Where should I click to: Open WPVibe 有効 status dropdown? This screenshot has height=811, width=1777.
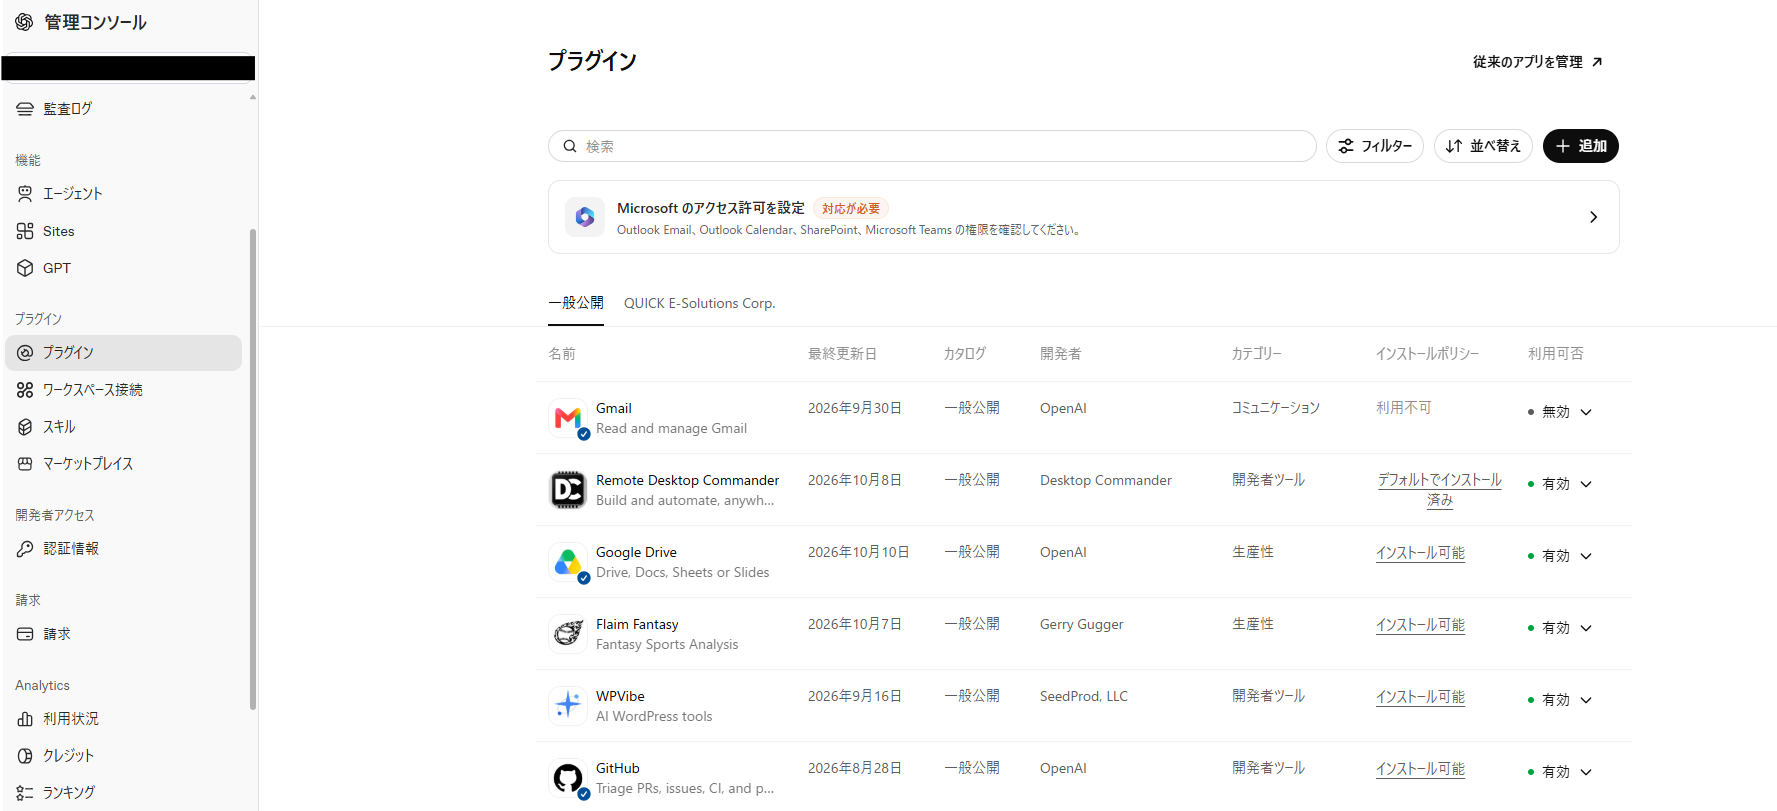click(x=1560, y=700)
